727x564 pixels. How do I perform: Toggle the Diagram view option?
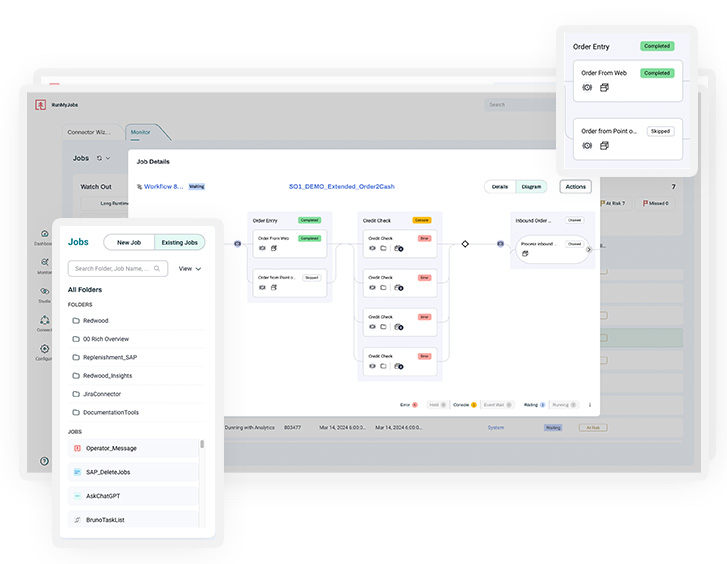click(531, 186)
